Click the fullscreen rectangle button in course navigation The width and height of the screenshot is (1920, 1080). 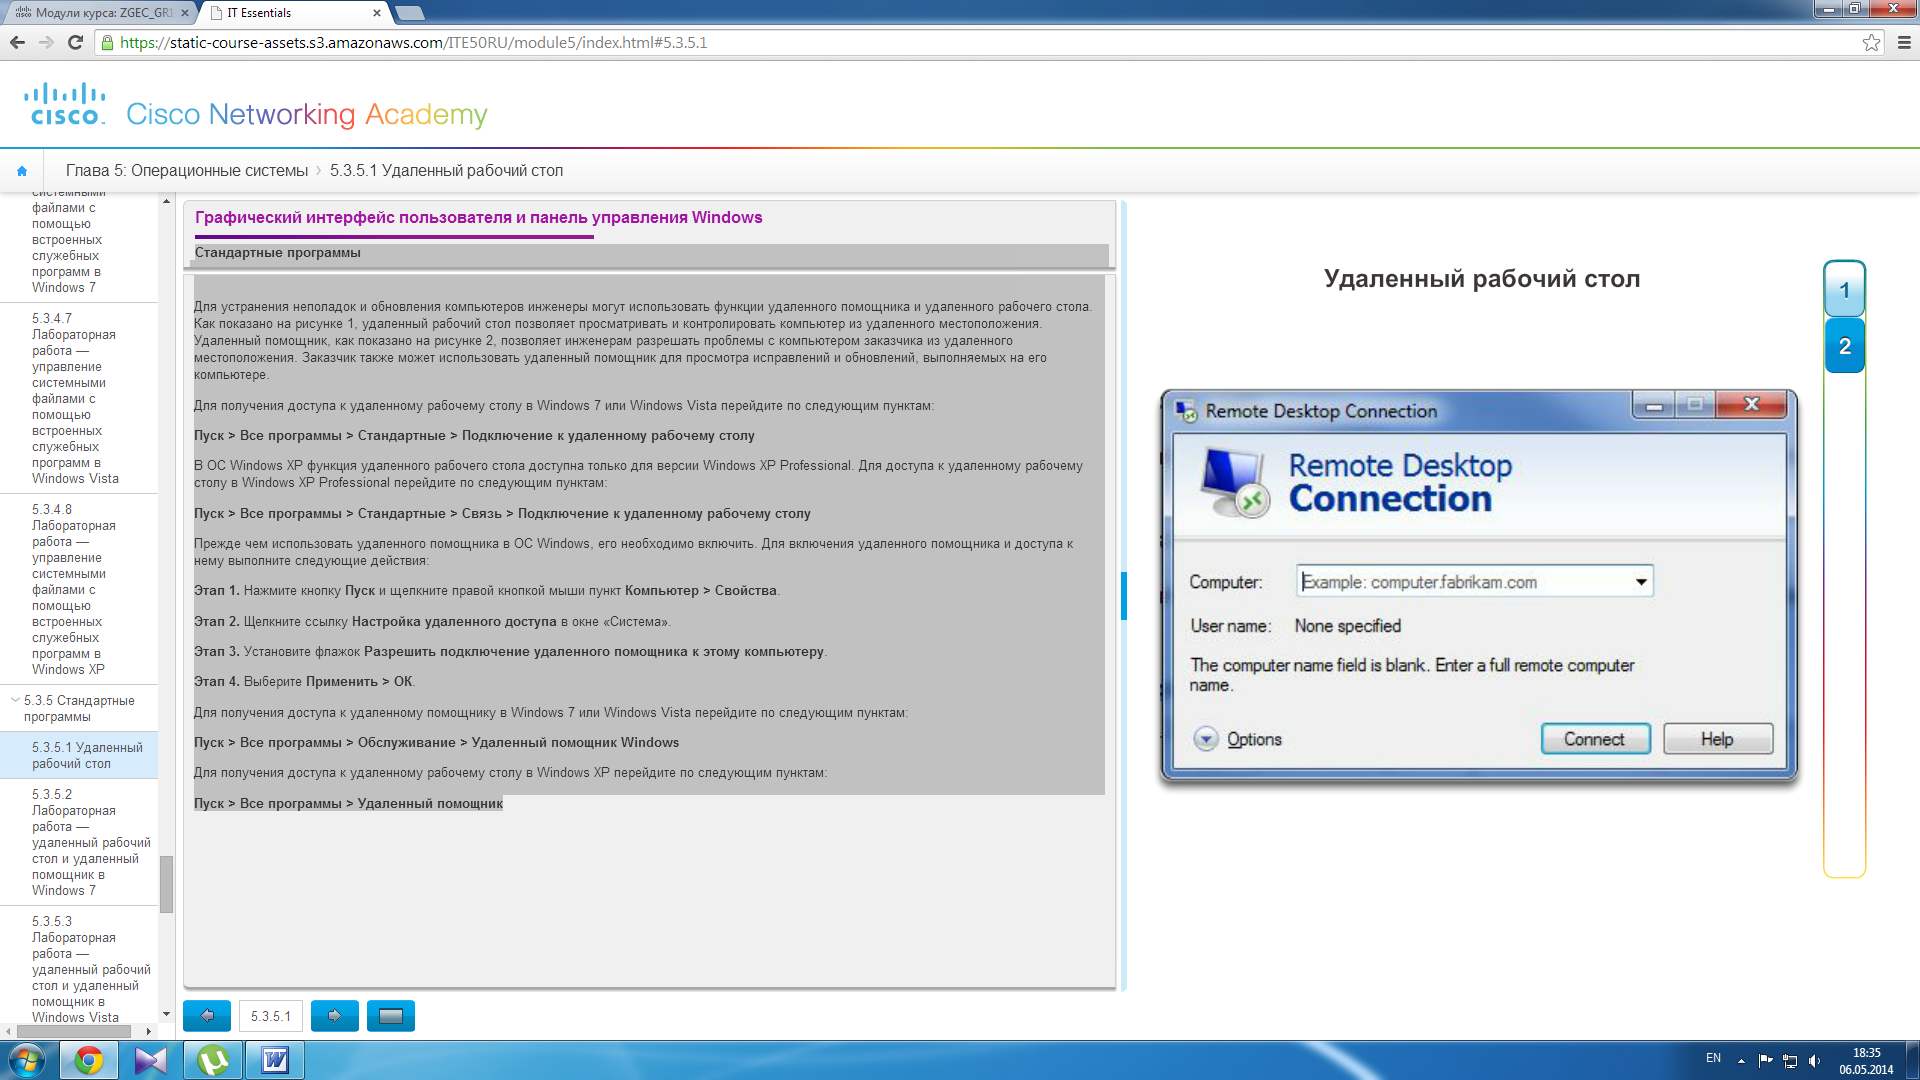click(x=391, y=1016)
